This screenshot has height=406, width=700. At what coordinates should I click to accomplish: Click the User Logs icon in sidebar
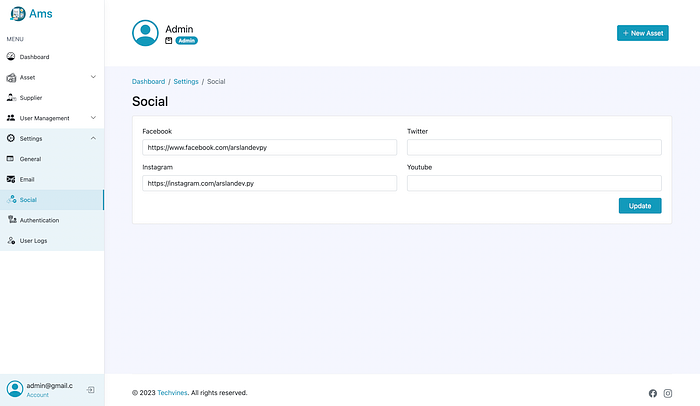point(11,240)
